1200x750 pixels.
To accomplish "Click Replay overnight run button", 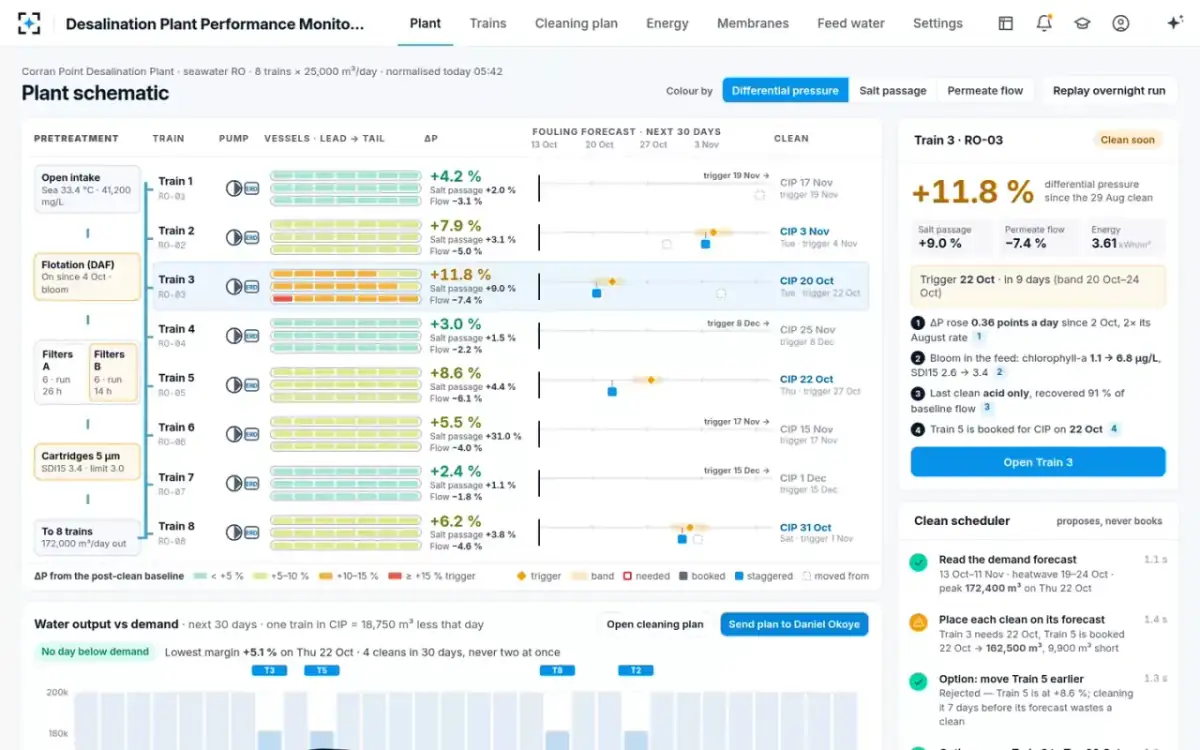I will pos(1109,90).
